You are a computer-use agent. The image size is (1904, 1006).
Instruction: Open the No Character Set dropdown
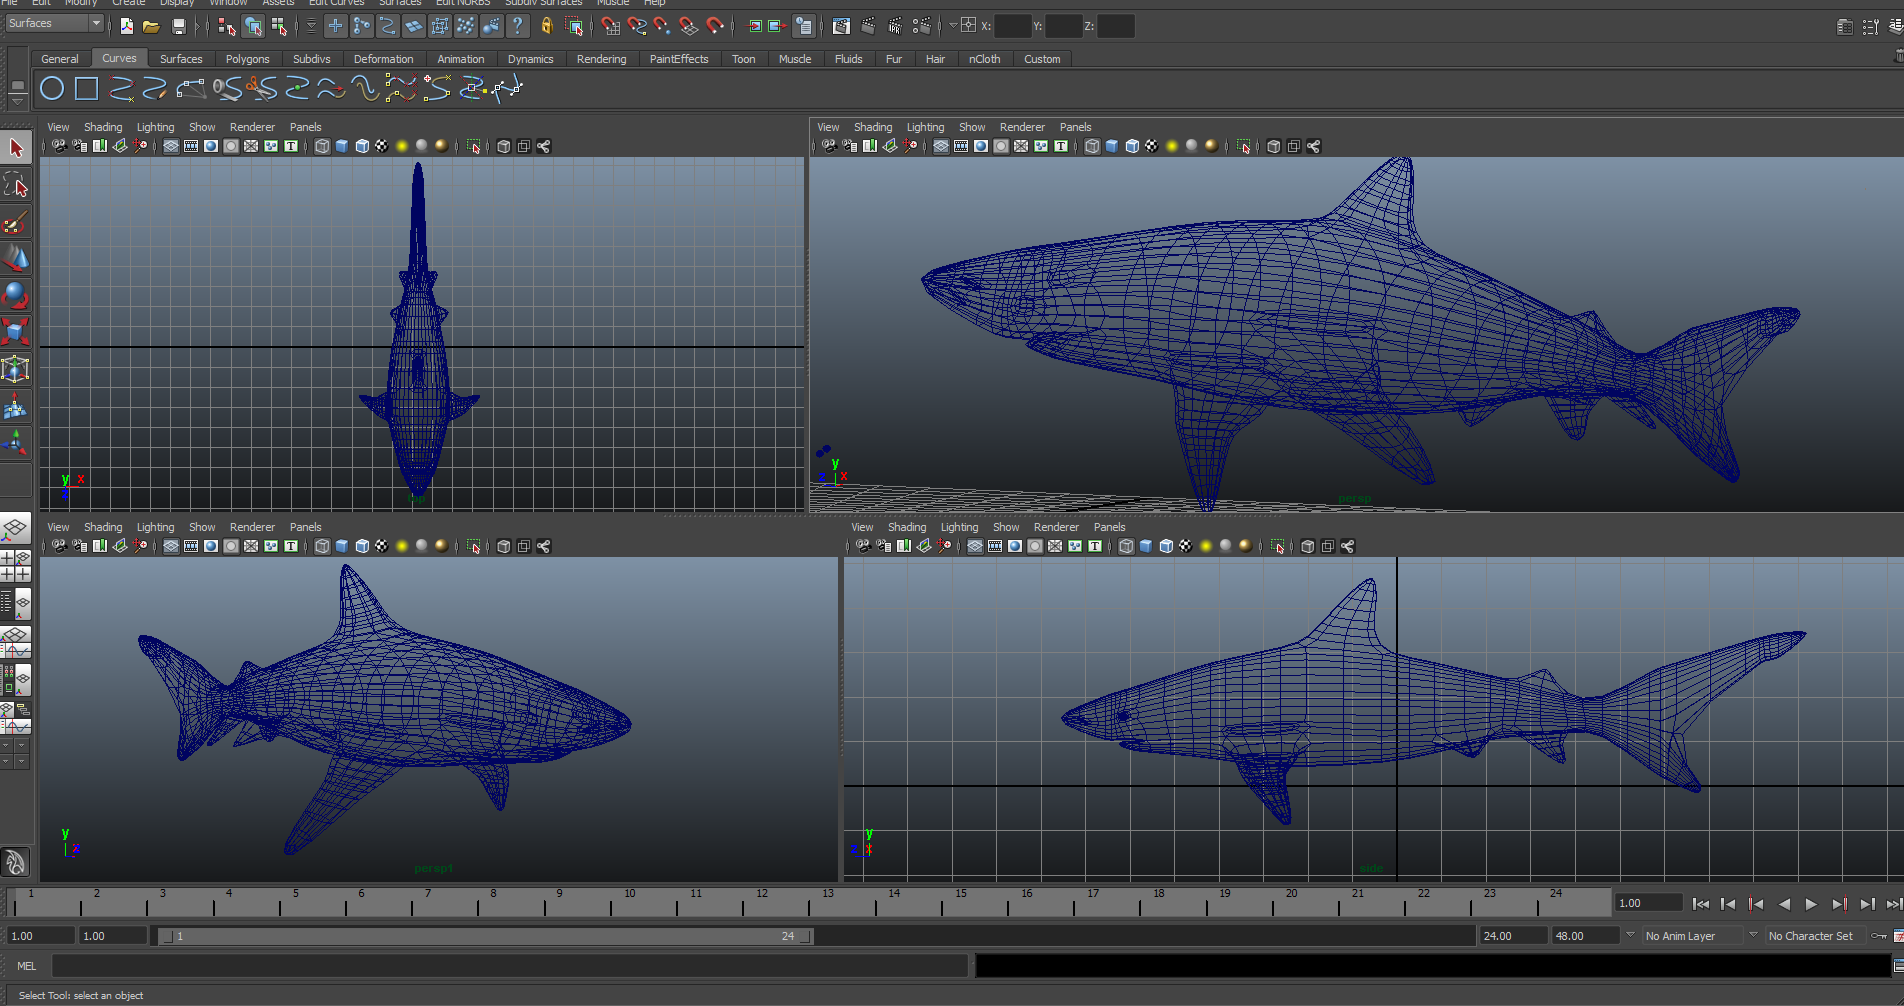1812,935
